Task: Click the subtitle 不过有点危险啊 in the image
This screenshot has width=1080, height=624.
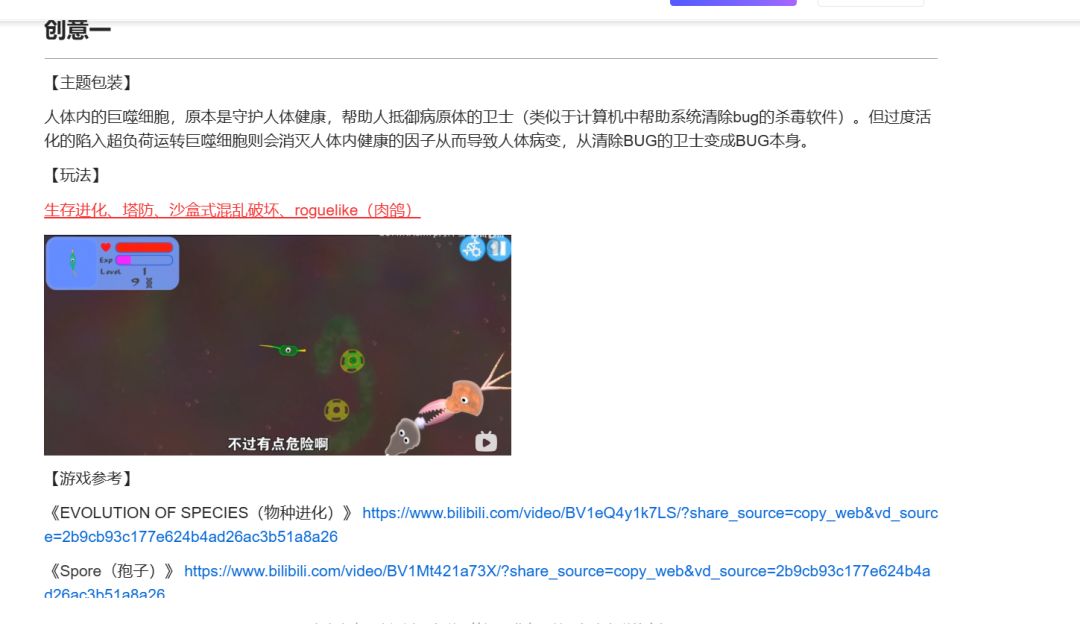Action: [278, 444]
